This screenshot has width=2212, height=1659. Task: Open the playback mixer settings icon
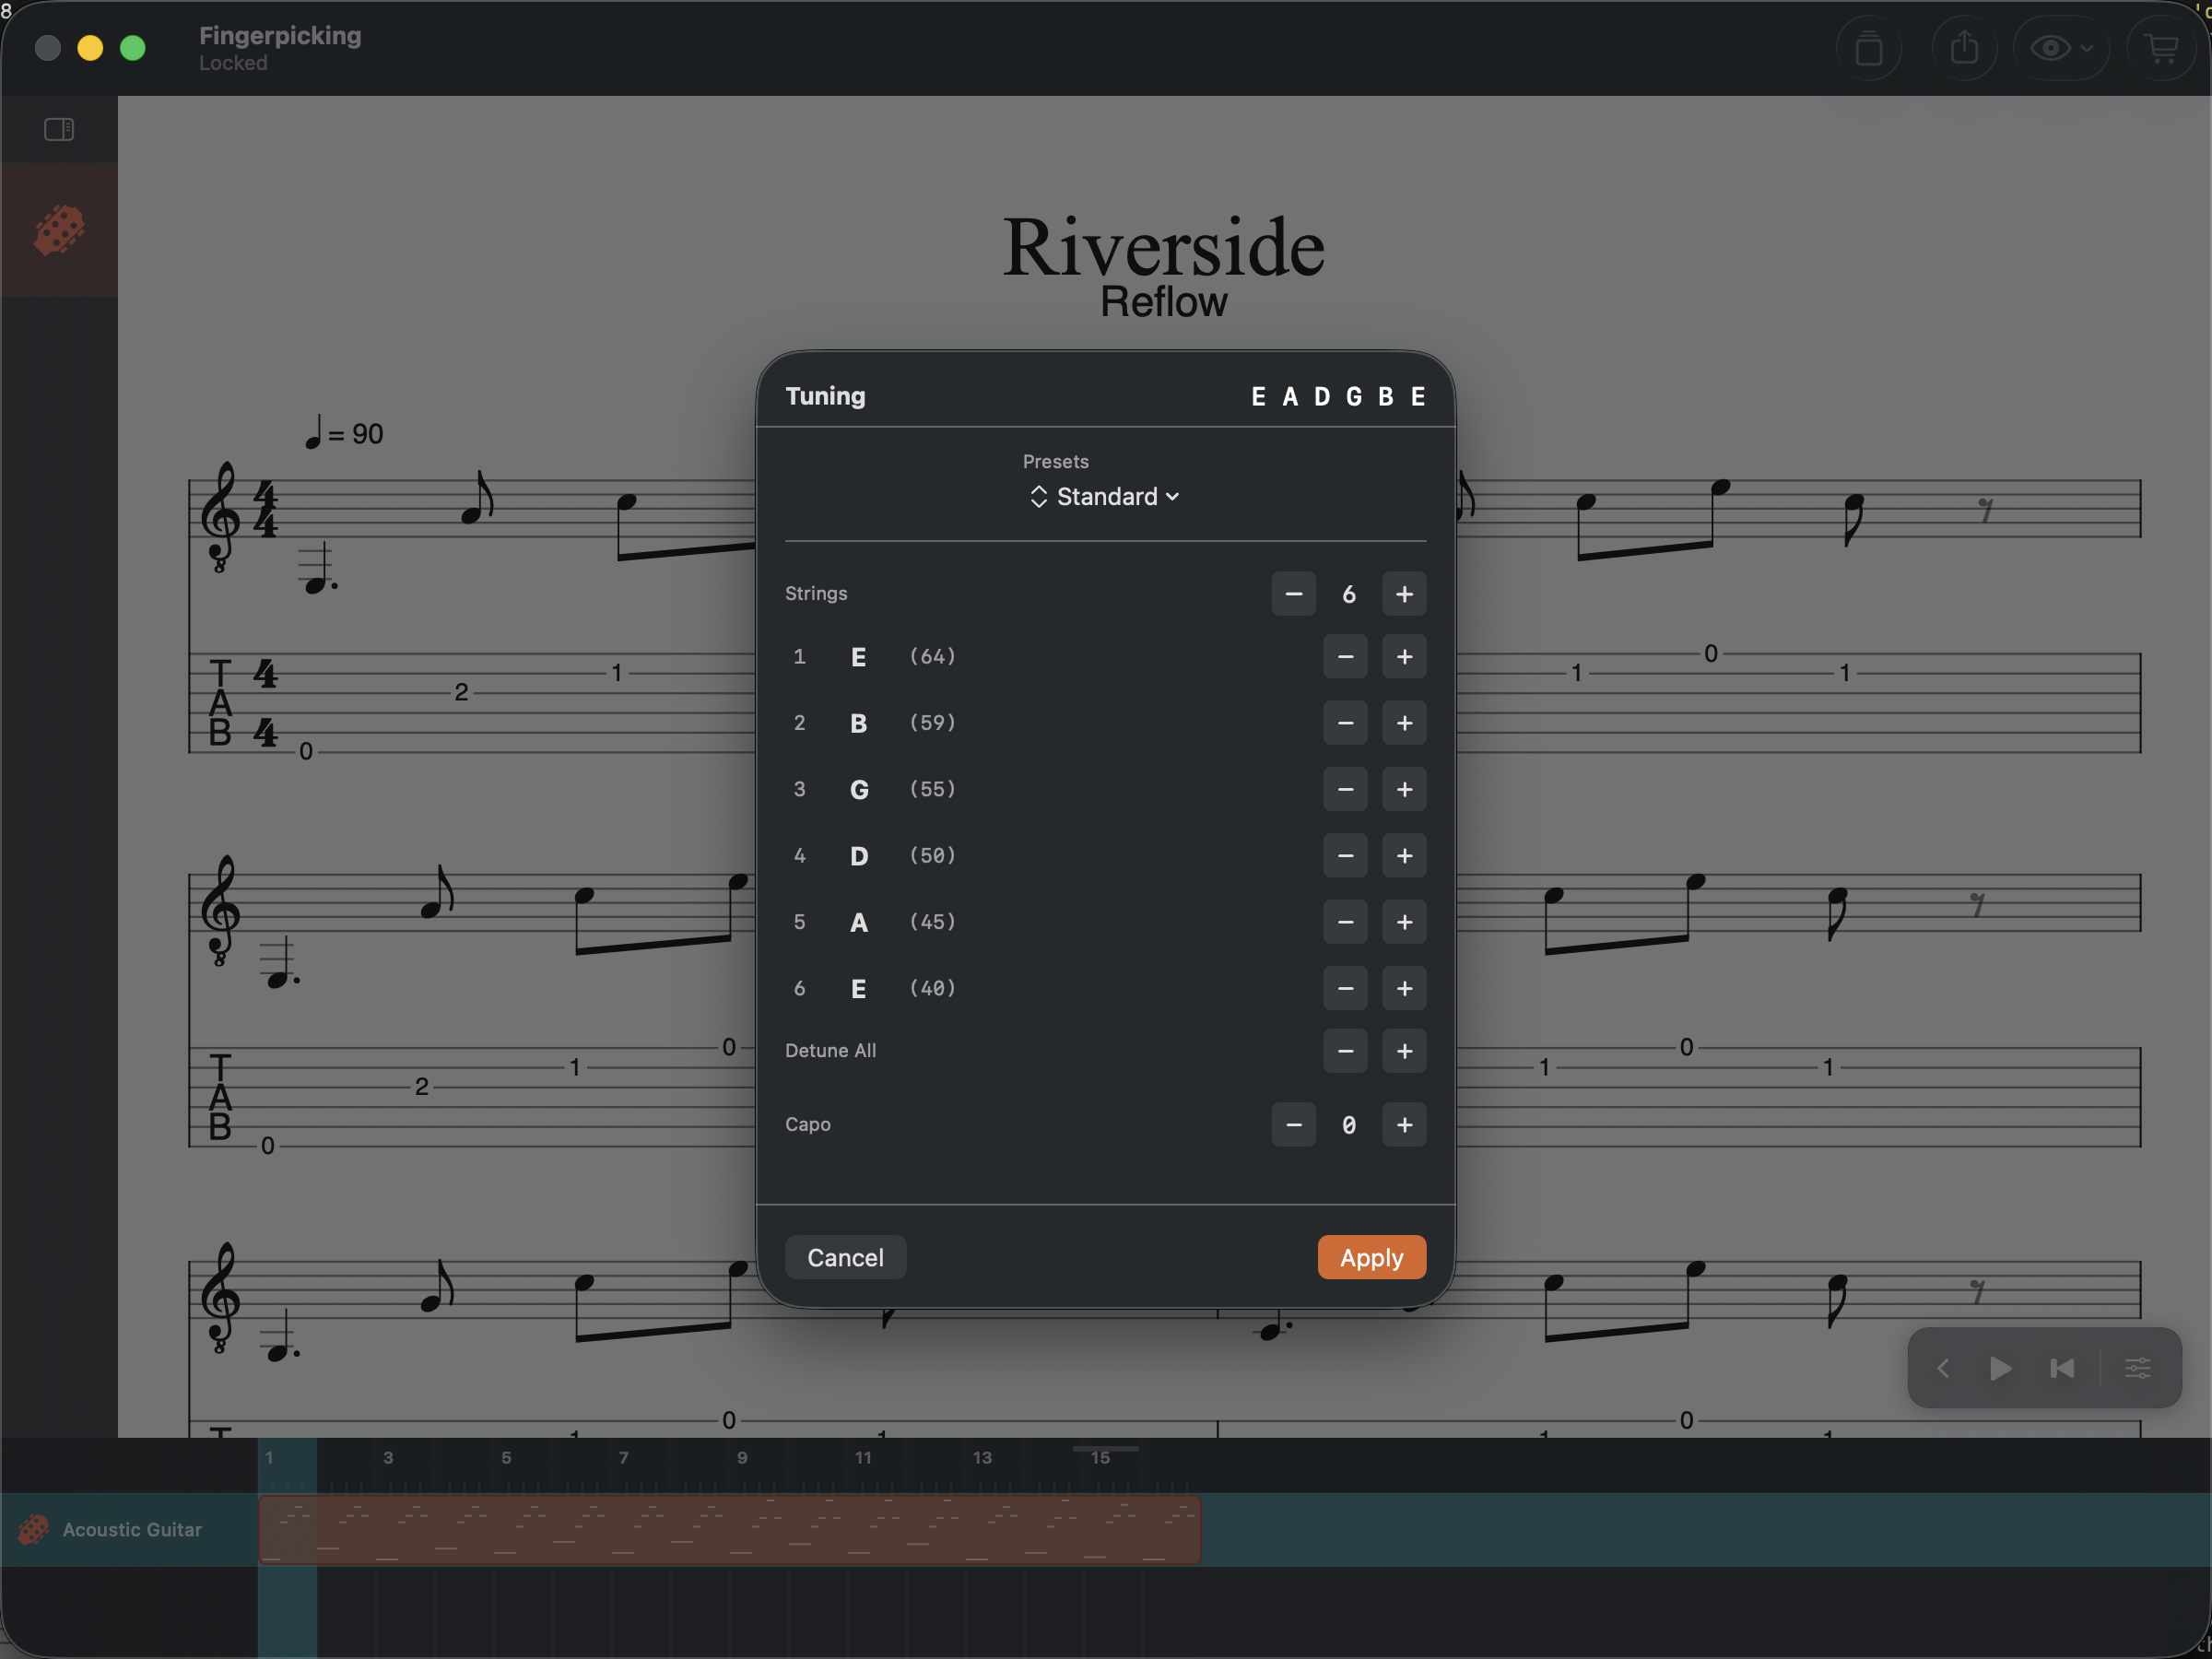2139,1368
